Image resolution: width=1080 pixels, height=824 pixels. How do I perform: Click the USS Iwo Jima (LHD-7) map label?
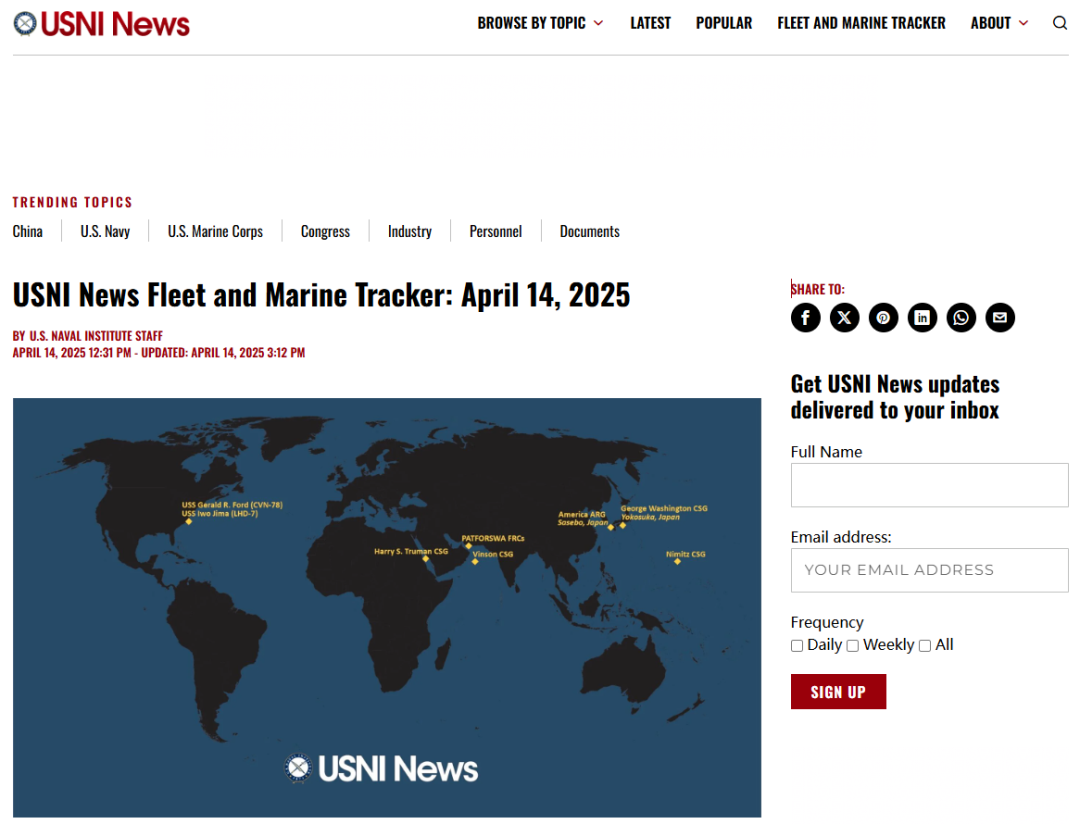click(x=220, y=513)
